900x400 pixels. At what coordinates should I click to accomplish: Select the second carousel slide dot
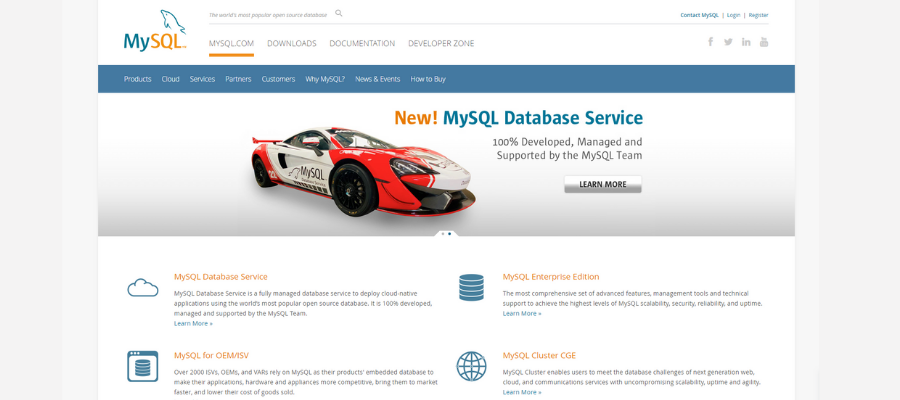(x=449, y=234)
